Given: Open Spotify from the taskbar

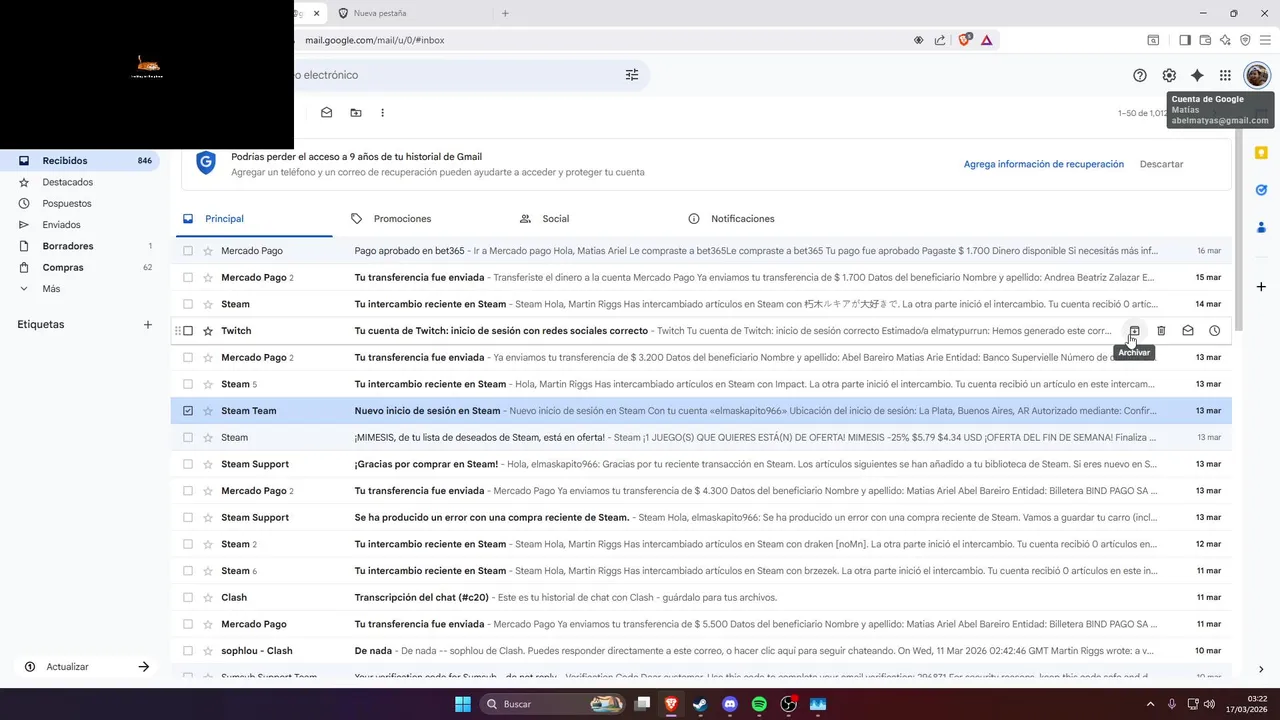Looking at the screenshot, I should pos(759,704).
